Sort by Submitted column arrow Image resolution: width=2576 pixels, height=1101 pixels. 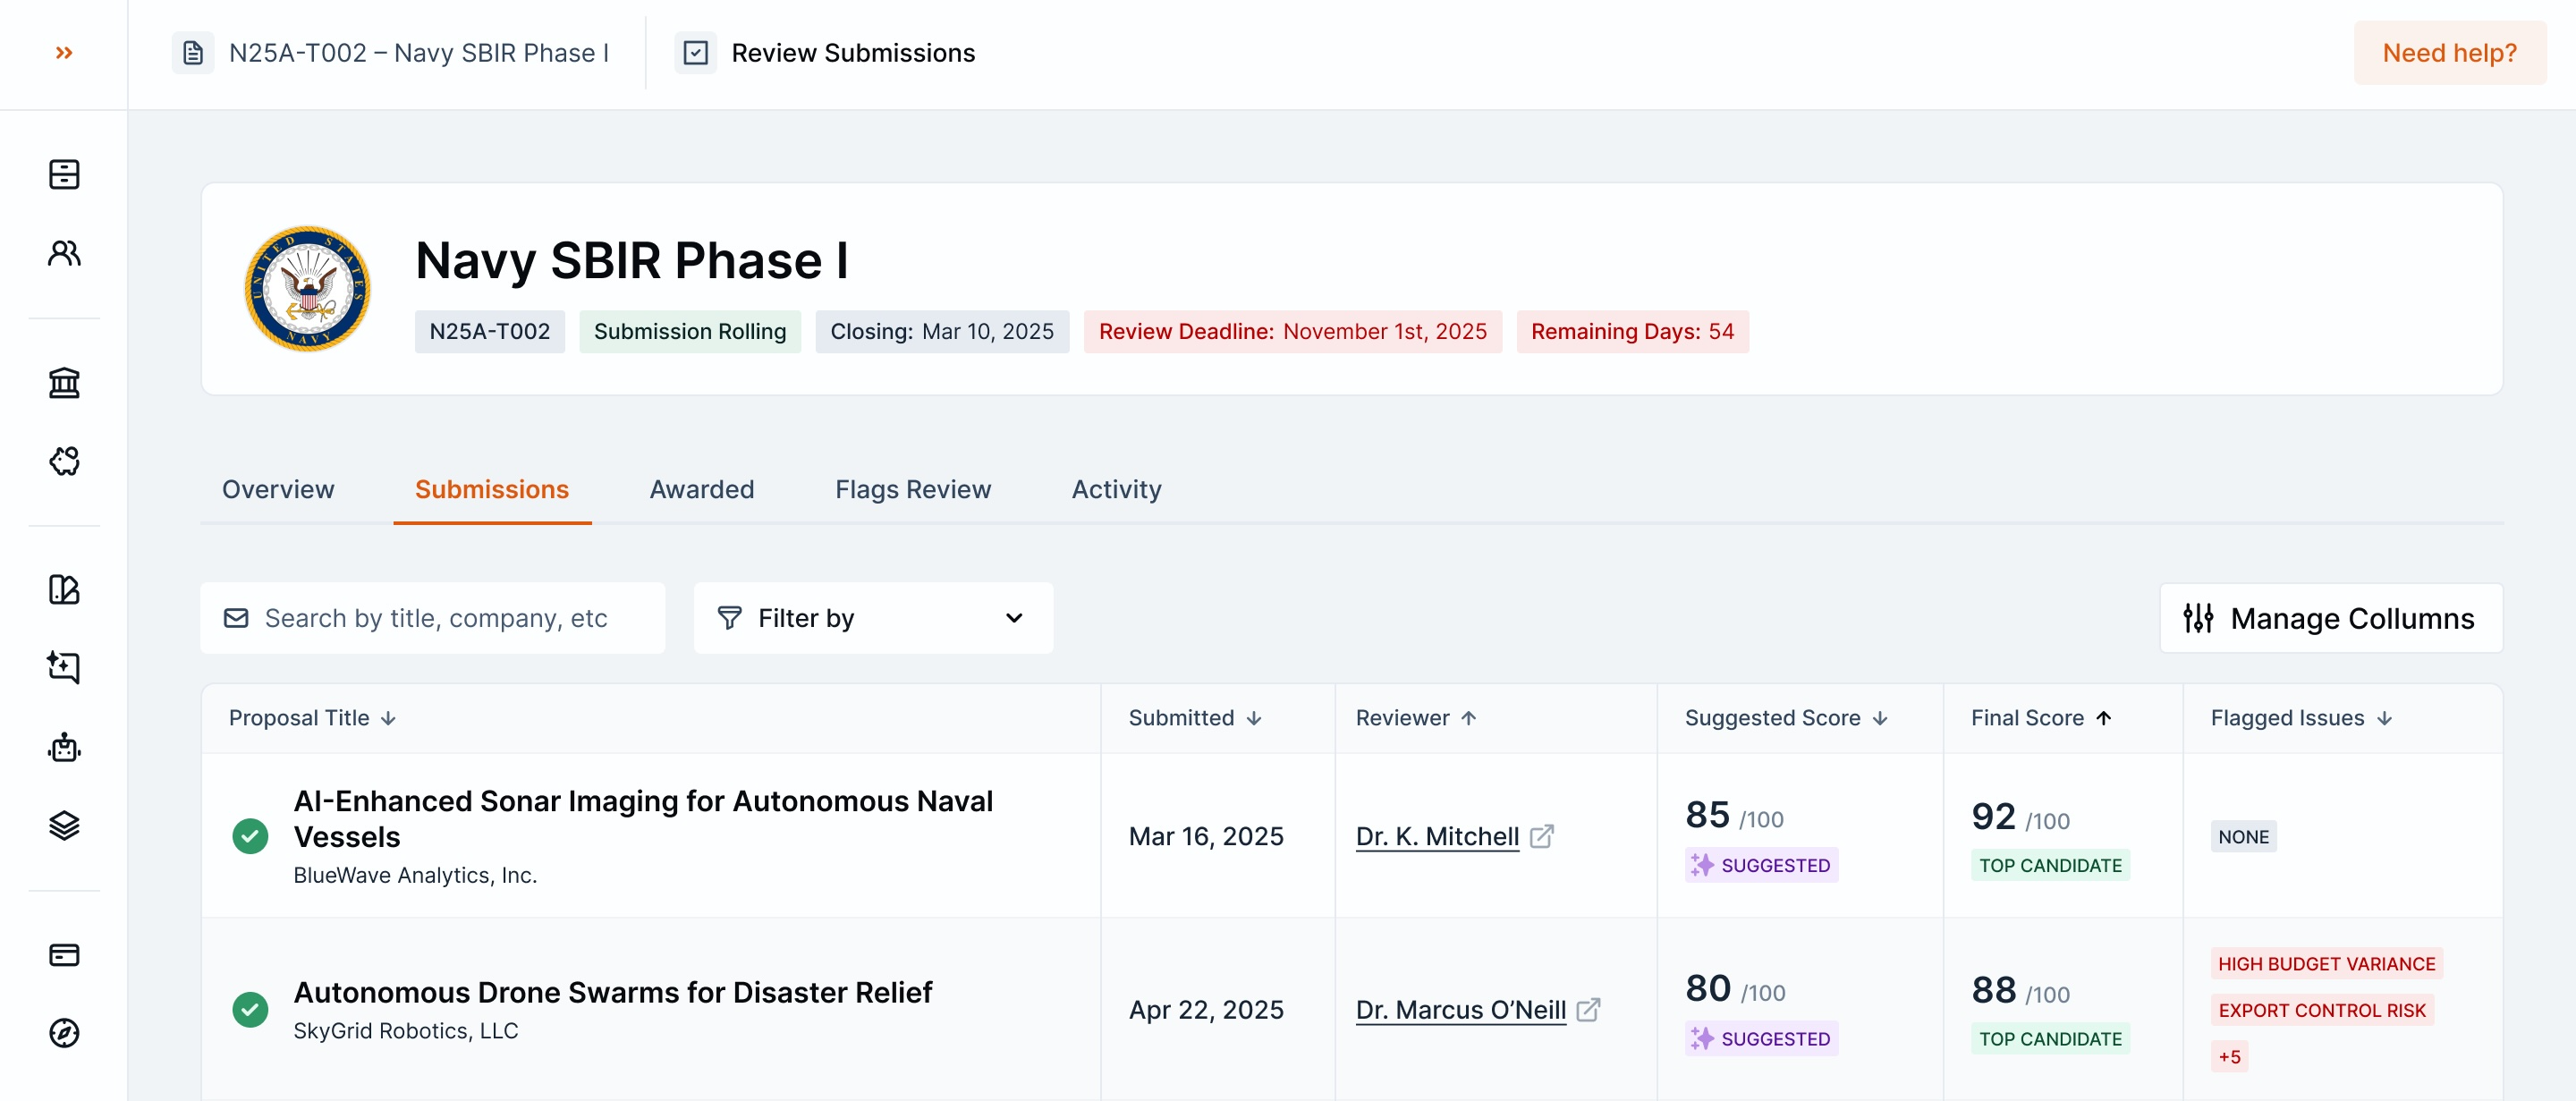pos(1254,718)
